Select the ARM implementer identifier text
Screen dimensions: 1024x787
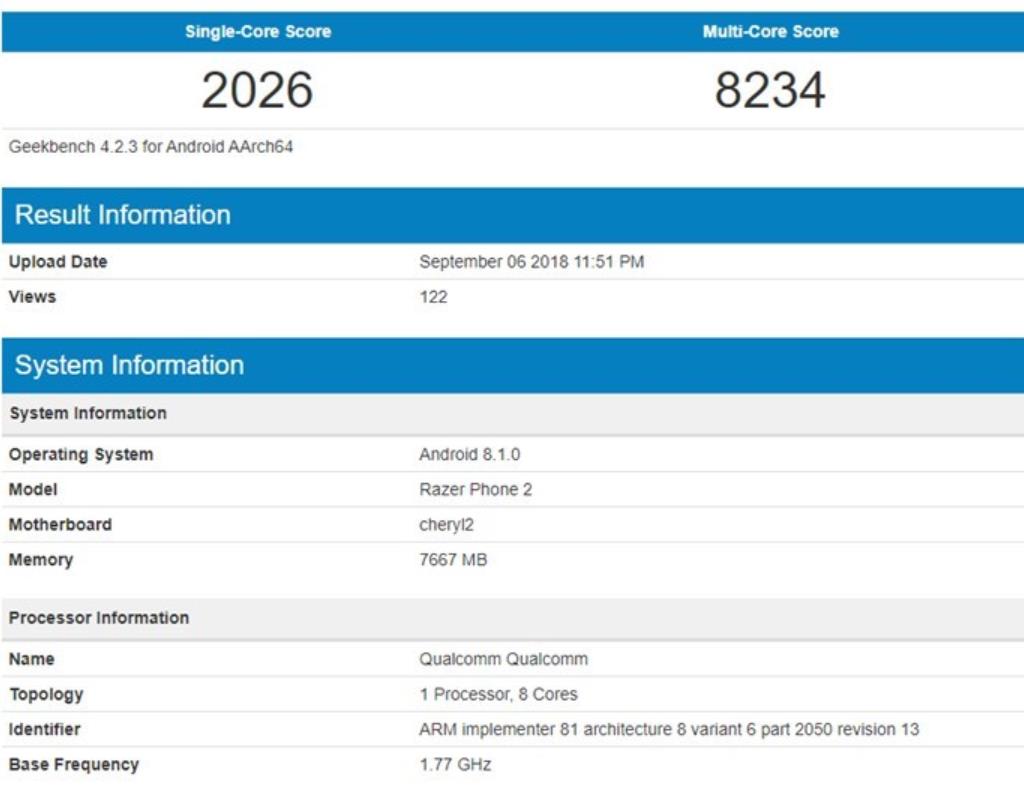tap(668, 730)
